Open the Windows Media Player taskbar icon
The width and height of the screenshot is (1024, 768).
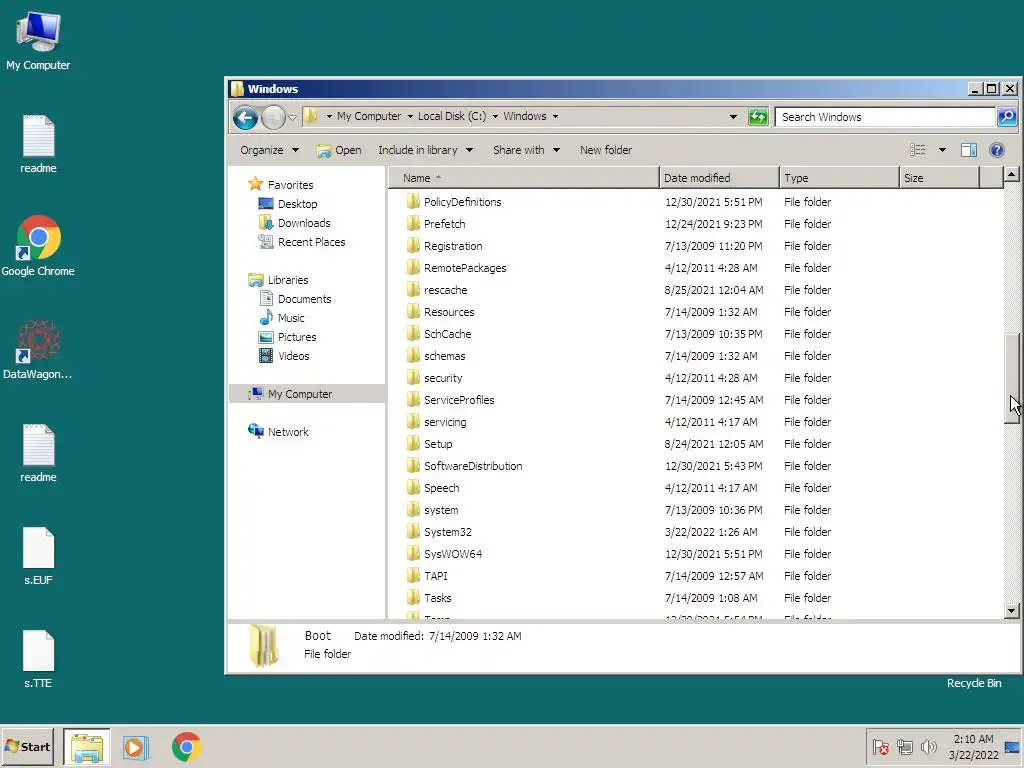click(x=136, y=747)
